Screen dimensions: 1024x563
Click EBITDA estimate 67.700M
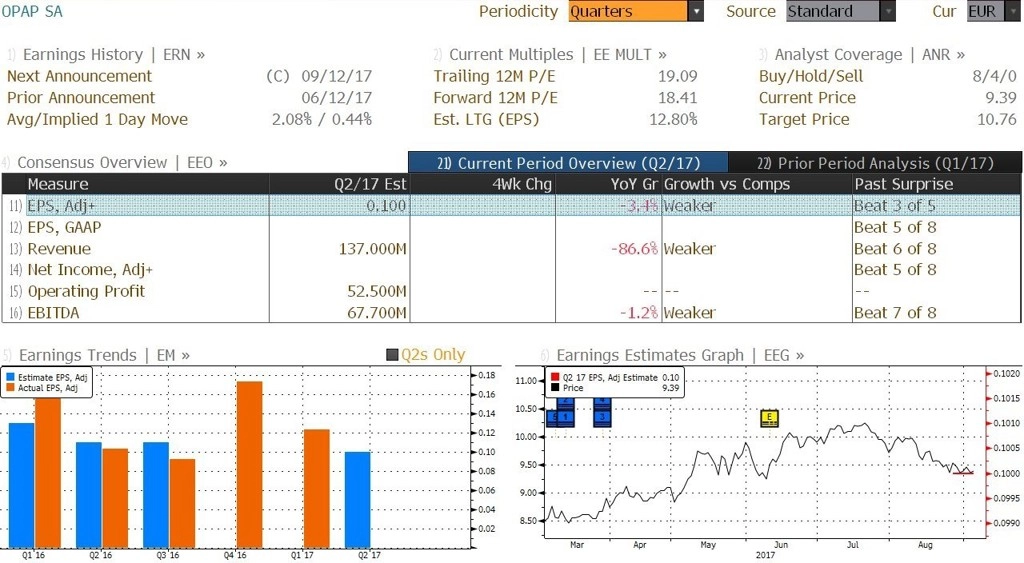pos(376,313)
